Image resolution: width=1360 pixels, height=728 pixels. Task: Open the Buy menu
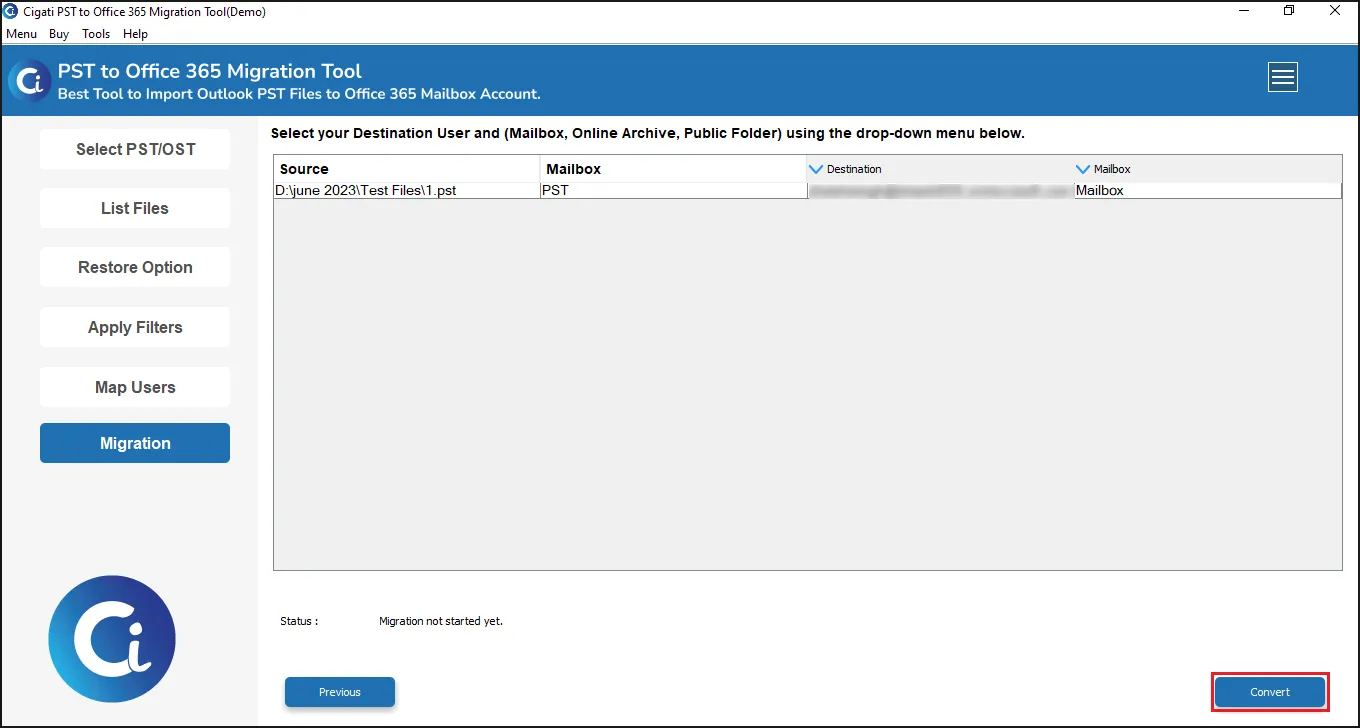click(59, 34)
